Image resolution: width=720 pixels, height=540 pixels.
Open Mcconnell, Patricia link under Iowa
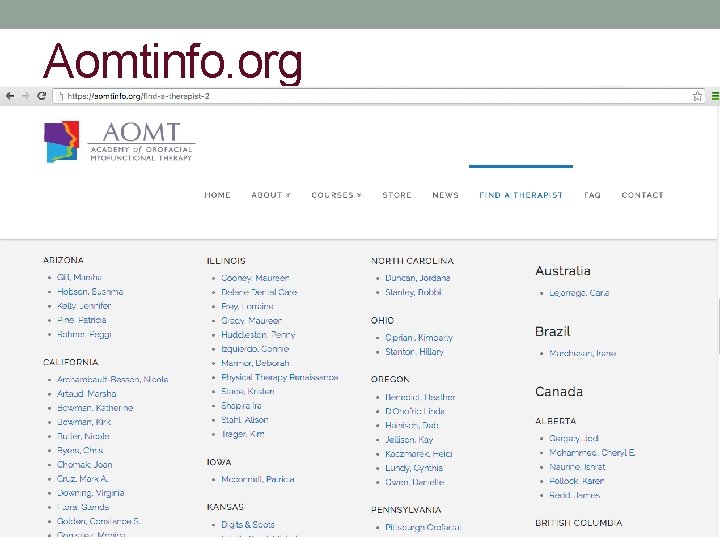coord(258,479)
